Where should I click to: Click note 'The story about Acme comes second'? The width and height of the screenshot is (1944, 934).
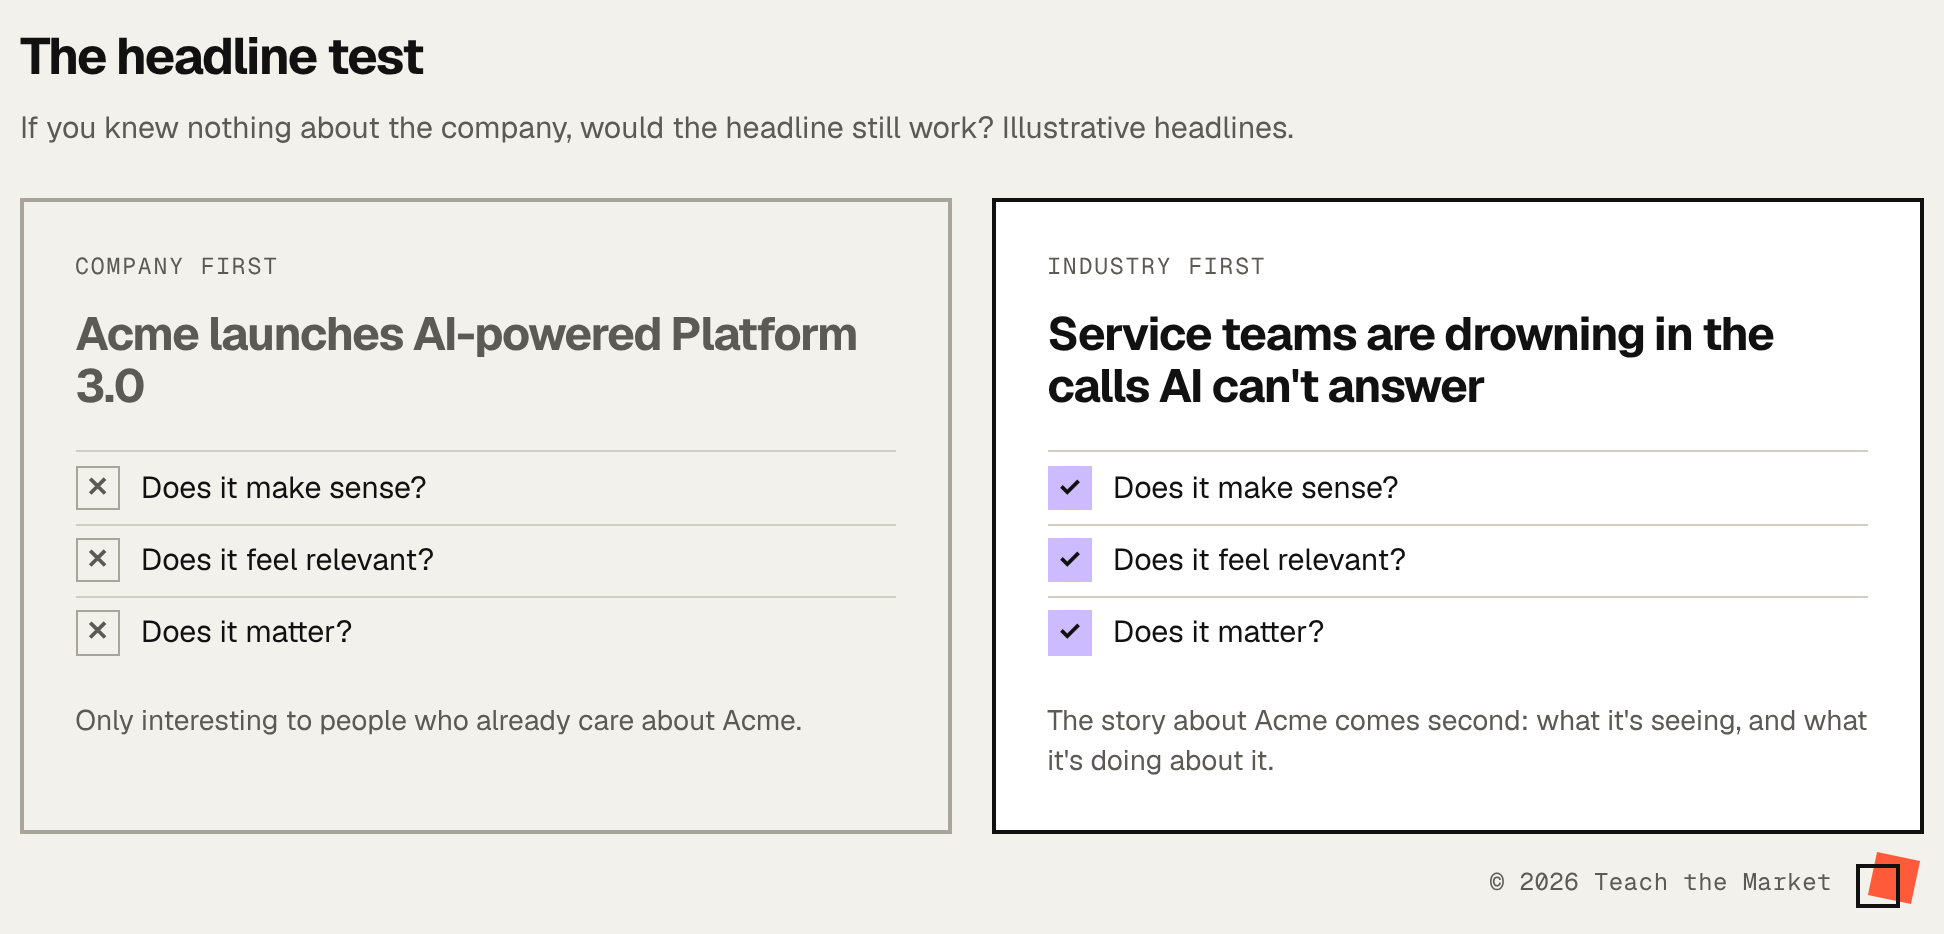(x=1457, y=741)
